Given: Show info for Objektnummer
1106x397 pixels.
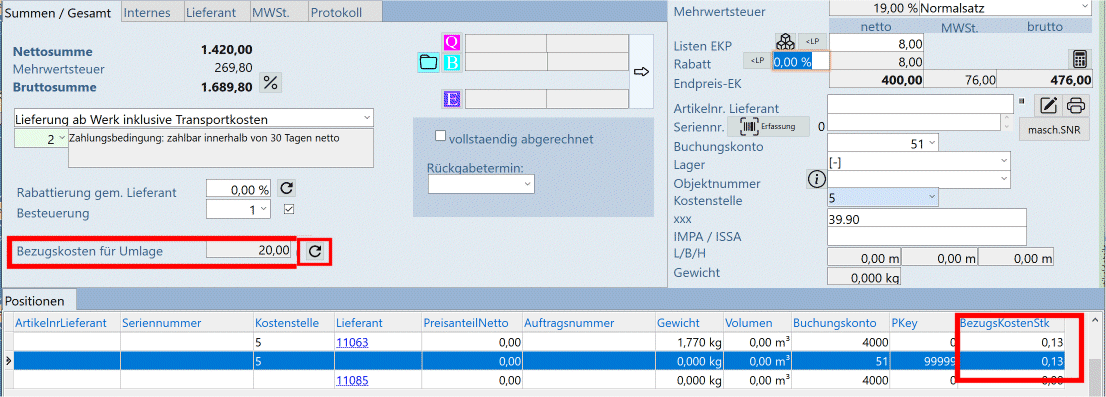Looking at the screenshot, I should 816,179.
